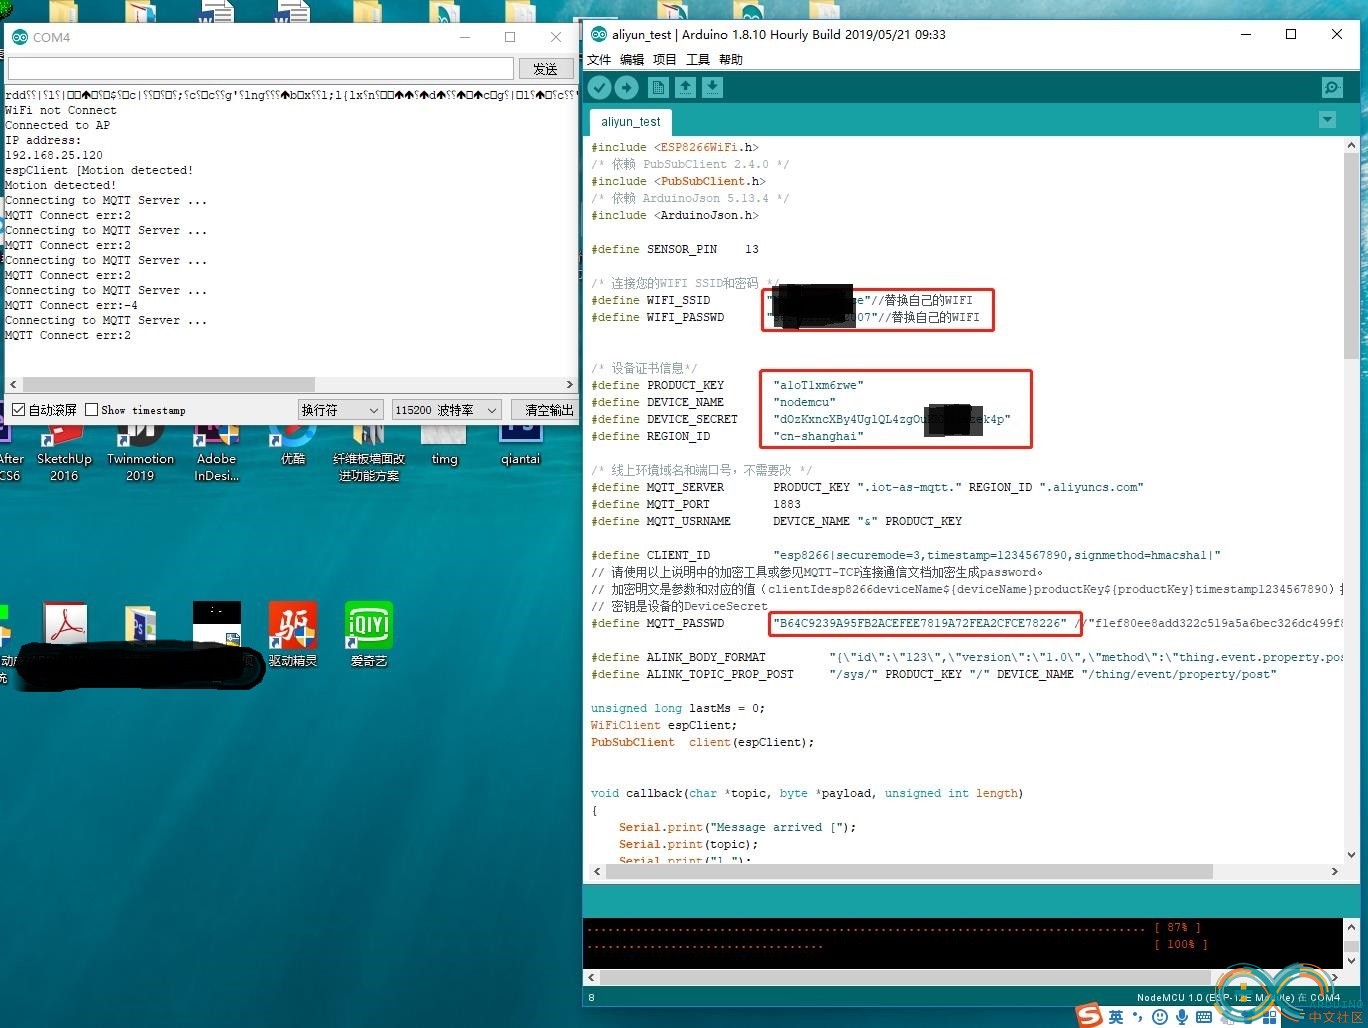The height and width of the screenshot is (1028, 1368).
Task: Click the Open sketch up-arrow icon
Action: [685, 88]
